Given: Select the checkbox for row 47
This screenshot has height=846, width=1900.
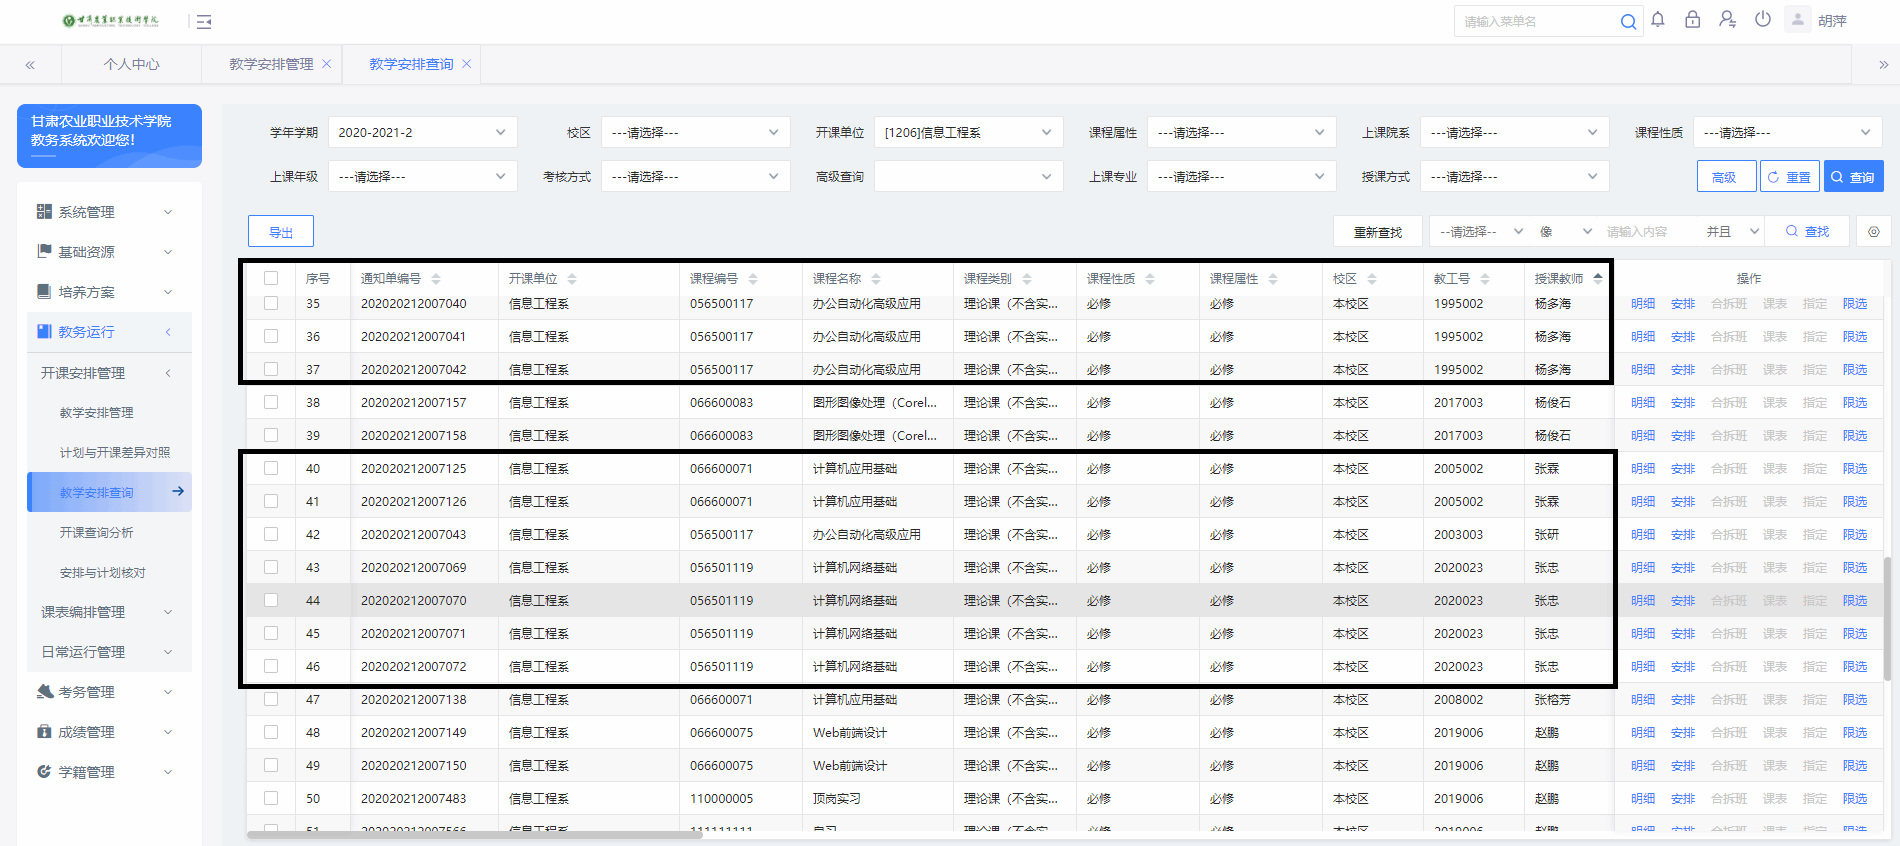Looking at the screenshot, I should [x=271, y=699].
